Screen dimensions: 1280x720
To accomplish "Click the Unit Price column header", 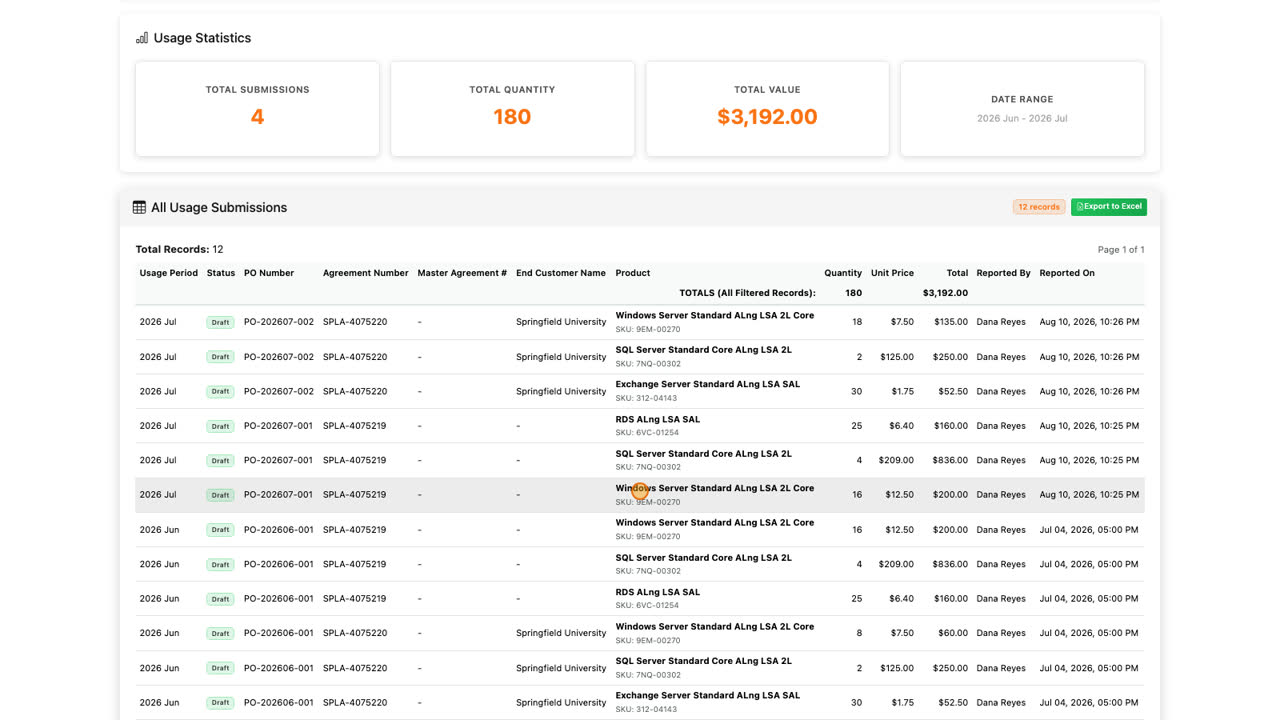I will coord(892,273).
